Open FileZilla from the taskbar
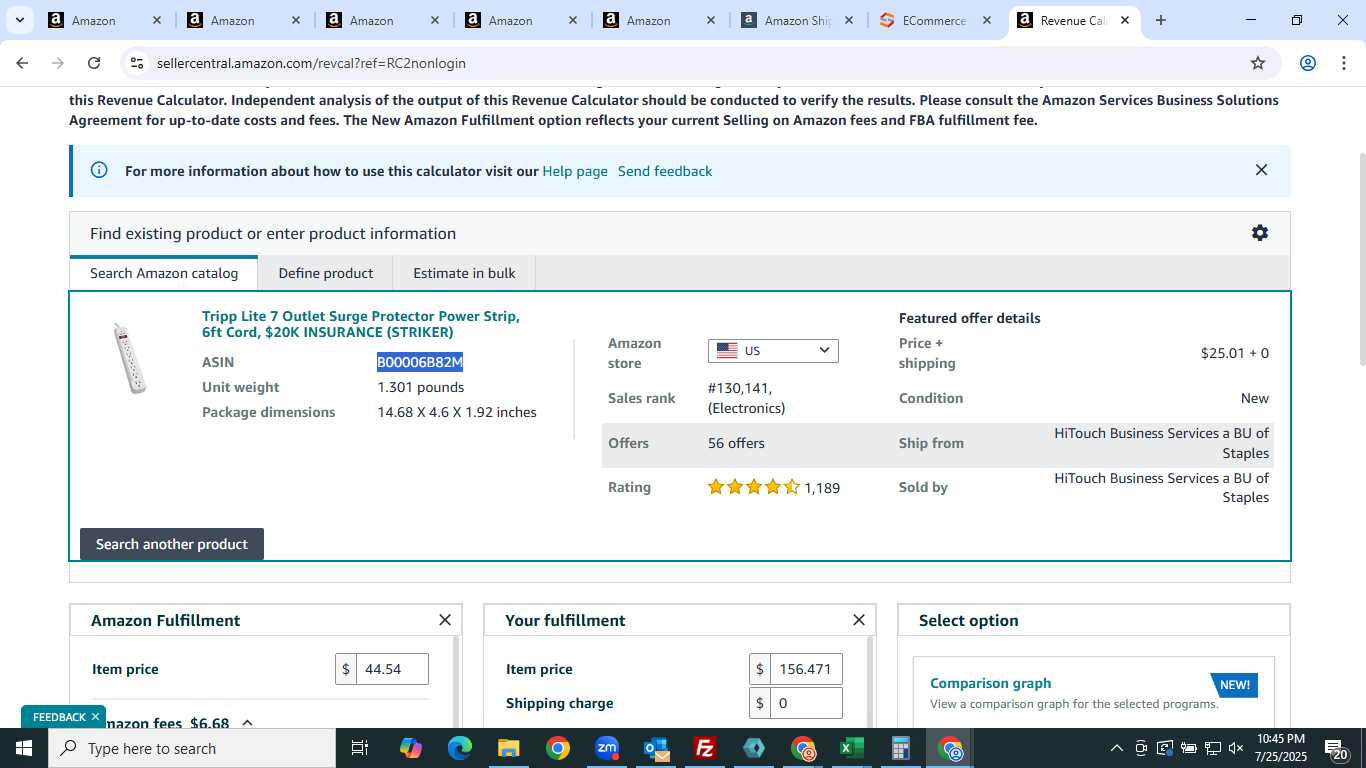This screenshot has height=768, width=1366. 705,748
